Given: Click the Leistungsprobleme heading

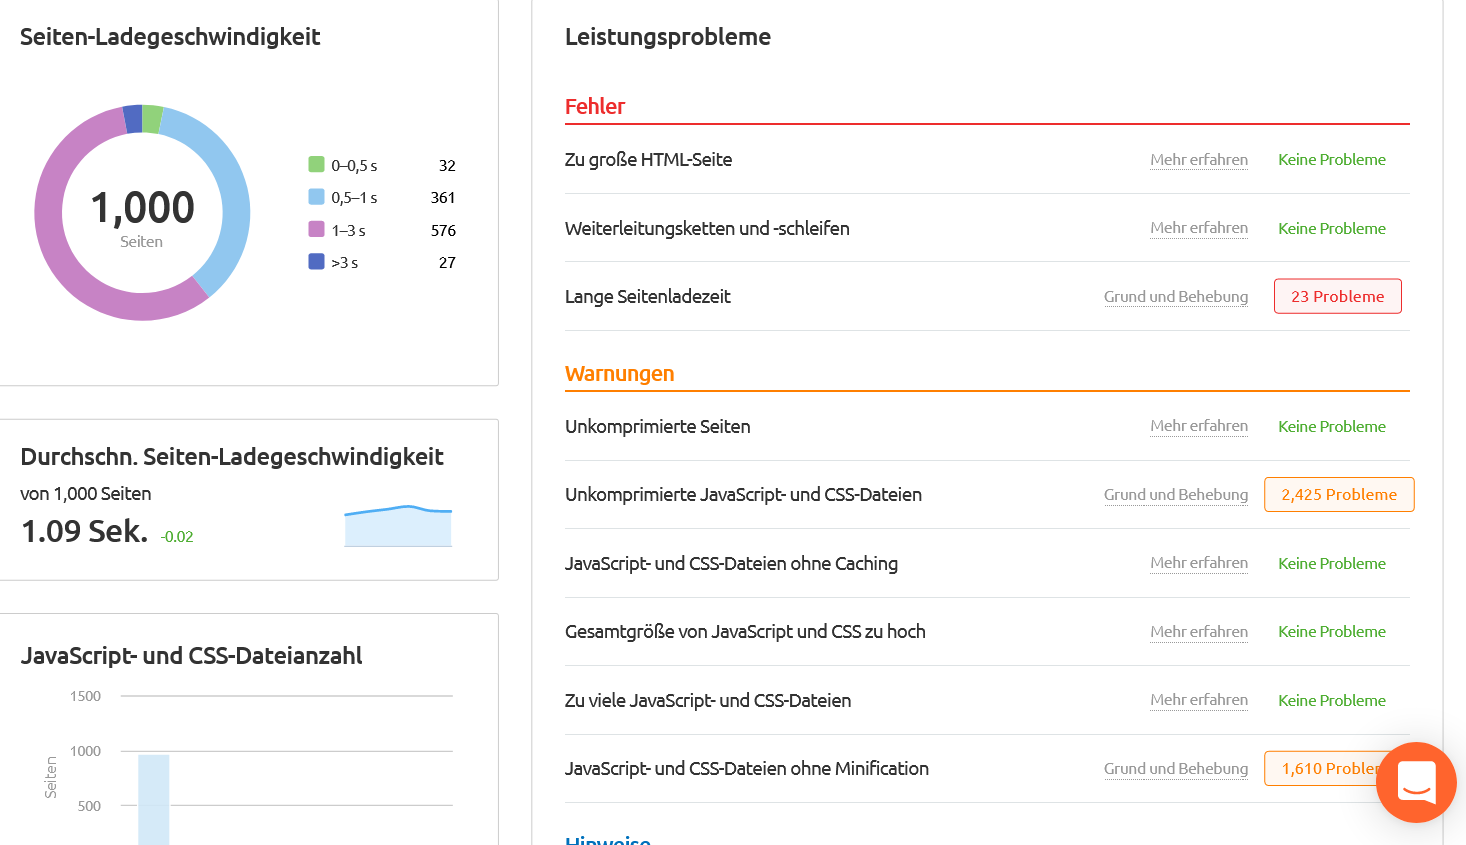Looking at the screenshot, I should point(668,37).
